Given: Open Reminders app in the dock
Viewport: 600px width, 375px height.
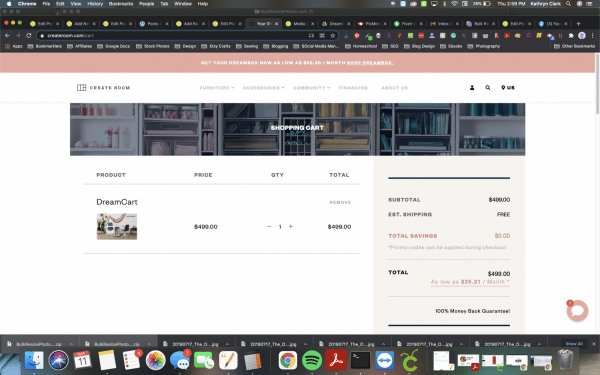Looking at the screenshot, I should (x=131, y=360).
